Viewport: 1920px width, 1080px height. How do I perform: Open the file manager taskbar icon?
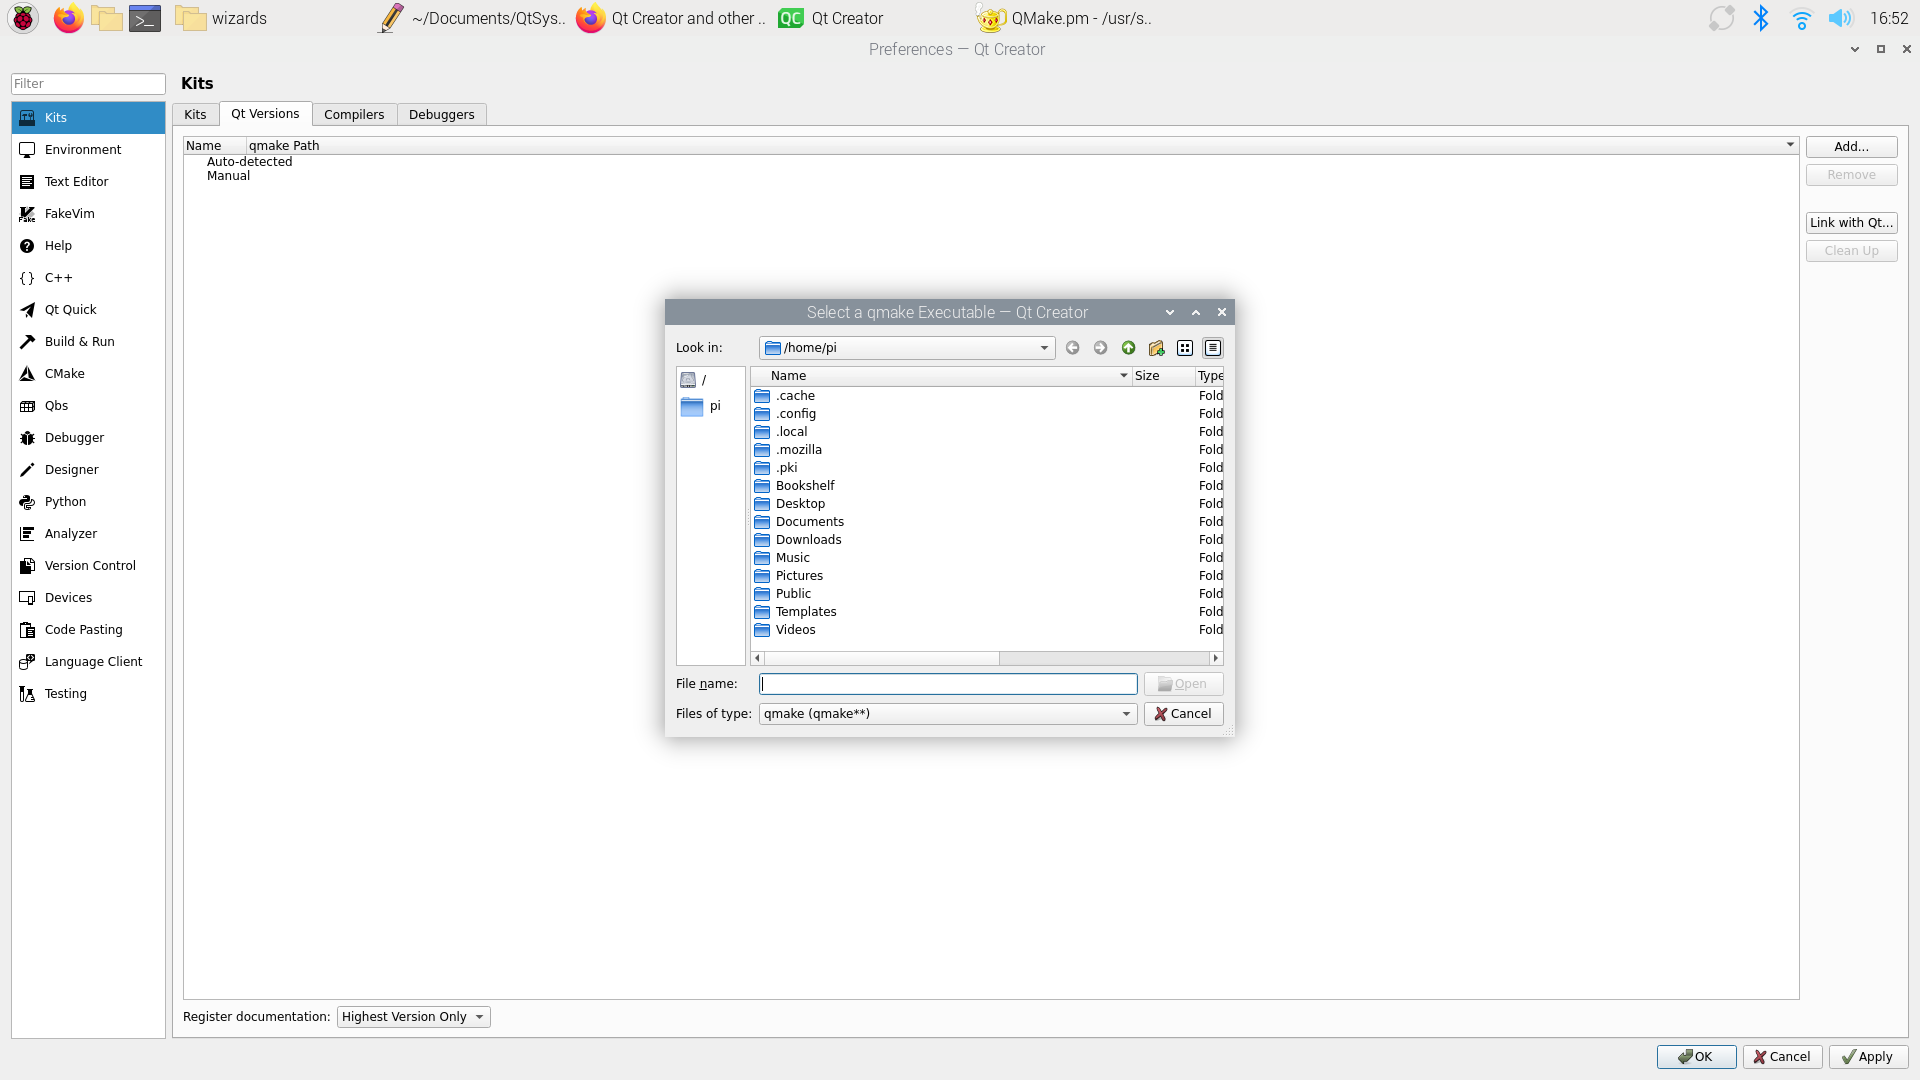[x=106, y=18]
